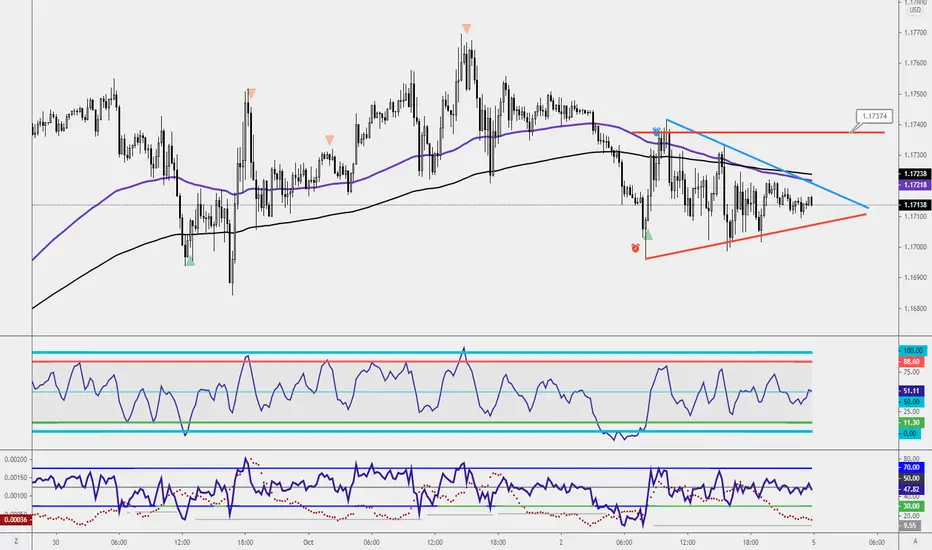Select the topmost orange down-triangle marker
Image resolution: width=932 pixels, height=550 pixels.
[x=467, y=29]
